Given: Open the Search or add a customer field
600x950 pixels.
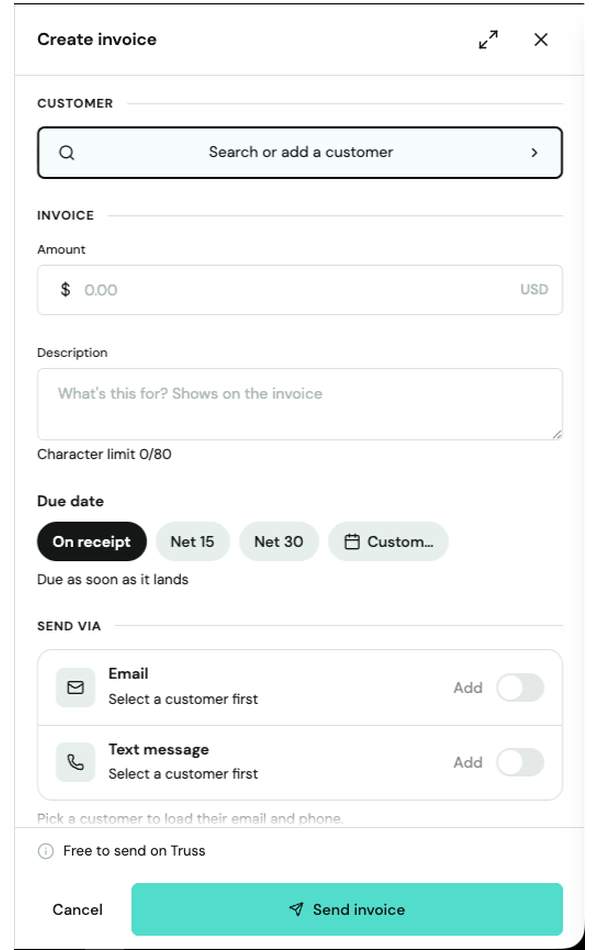Looking at the screenshot, I should pyautogui.click(x=300, y=153).
